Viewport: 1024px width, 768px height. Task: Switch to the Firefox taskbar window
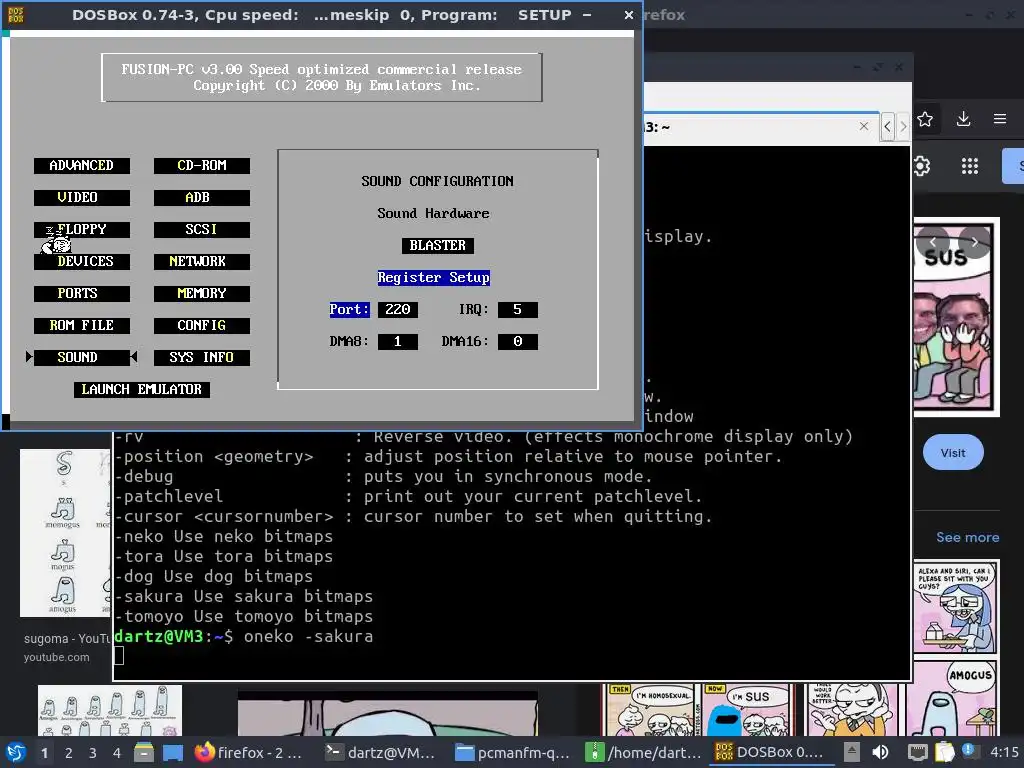click(x=248, y=752)
